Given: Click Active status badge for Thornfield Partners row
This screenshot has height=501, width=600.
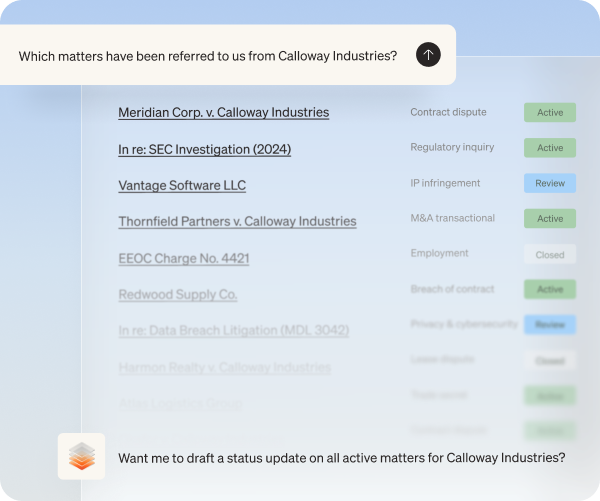Looking at the screenshot, I should [x=550, y=219].
